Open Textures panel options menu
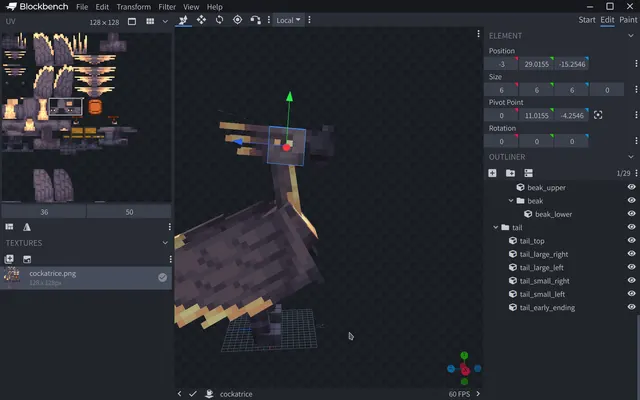The width and height of the screenshot is (640, 400). coord(170,259)
